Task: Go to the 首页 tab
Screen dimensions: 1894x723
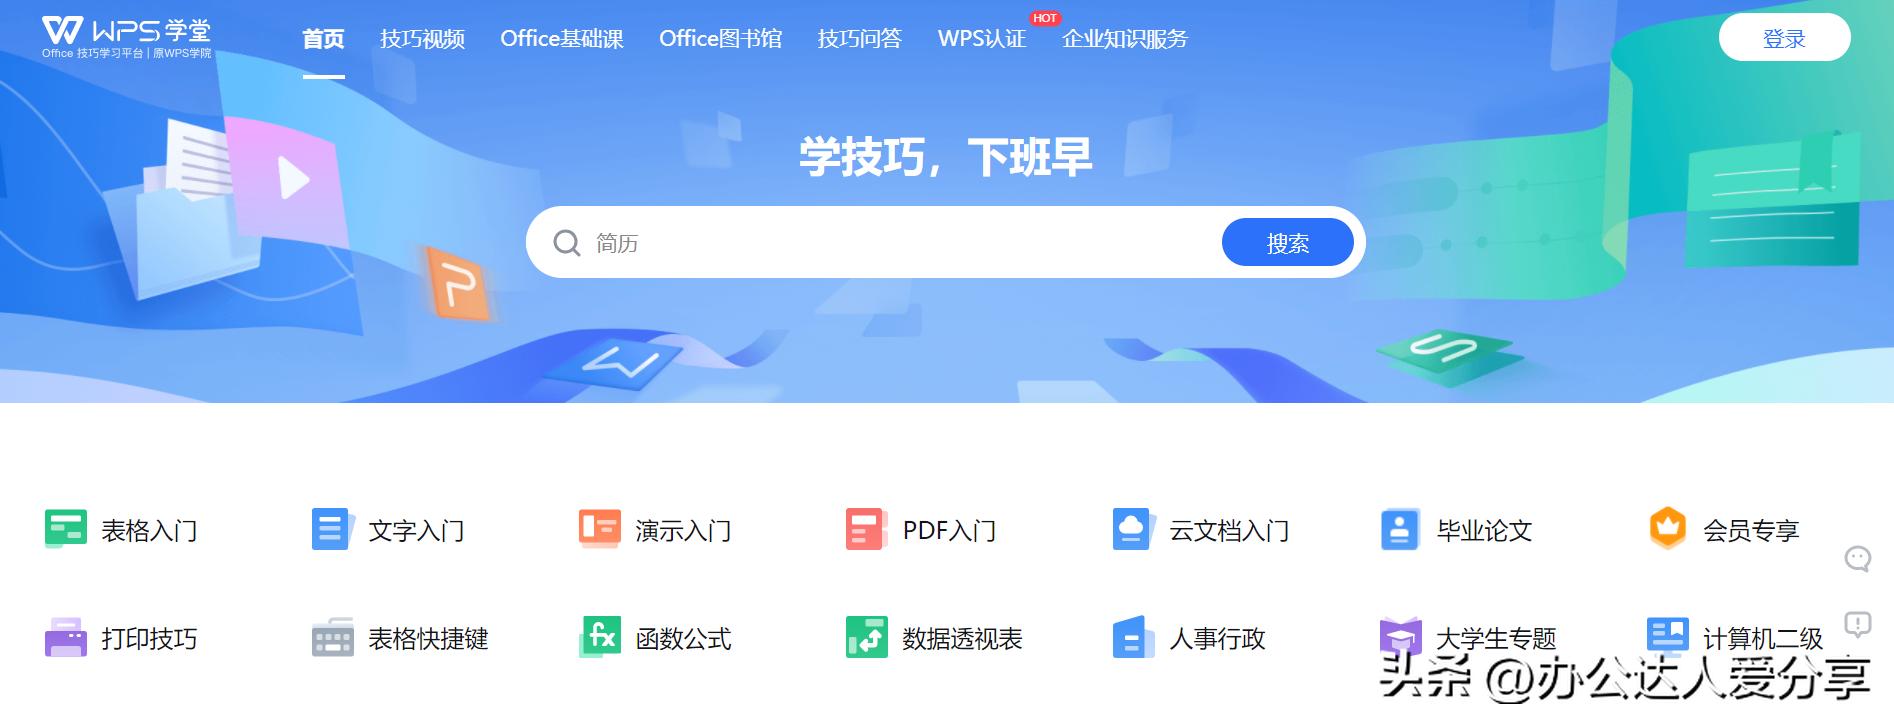Action: tap(323, 39)
